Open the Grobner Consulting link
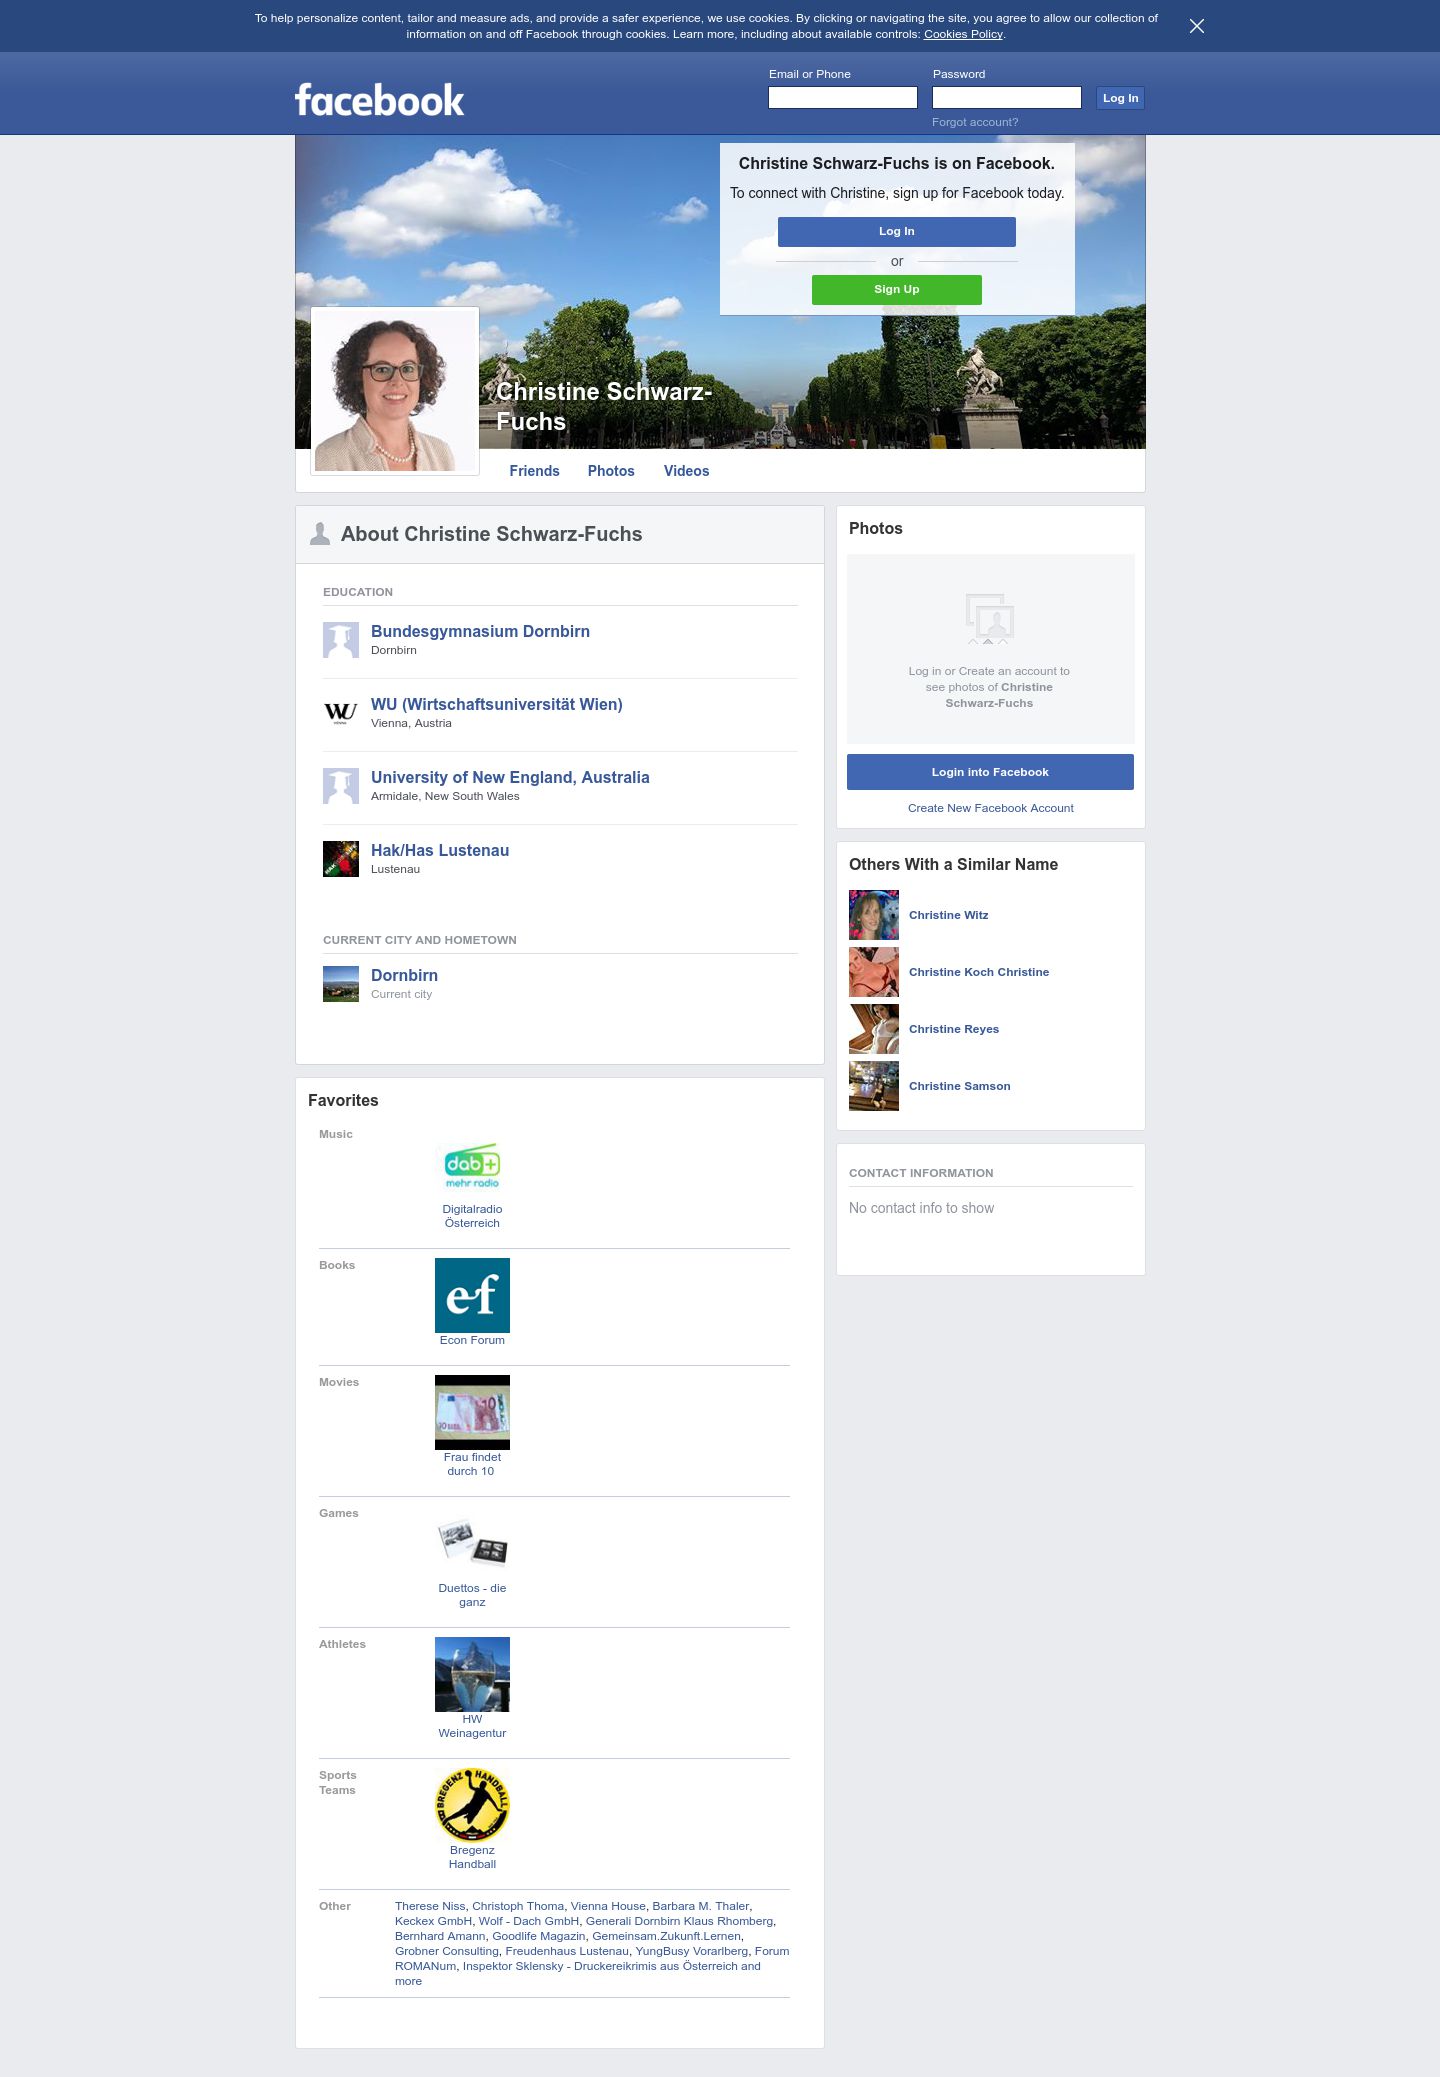Viewport: 1440px width, 2077px height. coord(447,1951)
